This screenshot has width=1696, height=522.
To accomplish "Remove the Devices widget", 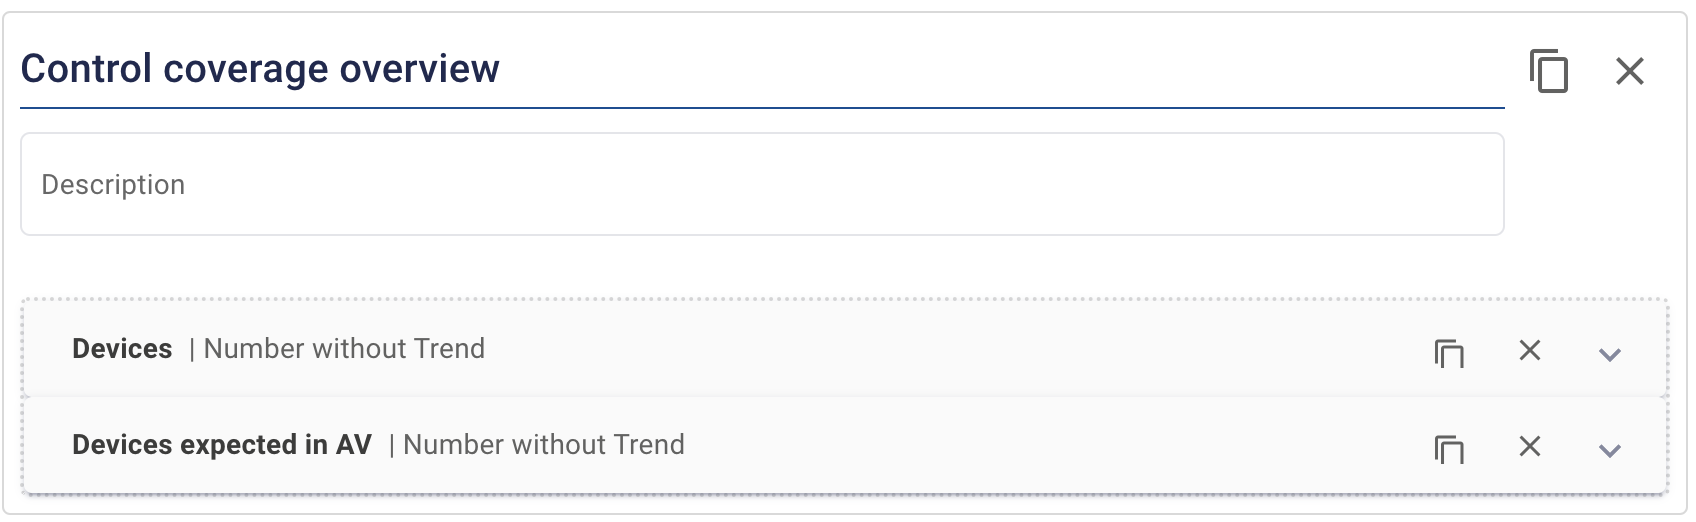I will point(1530,350).
